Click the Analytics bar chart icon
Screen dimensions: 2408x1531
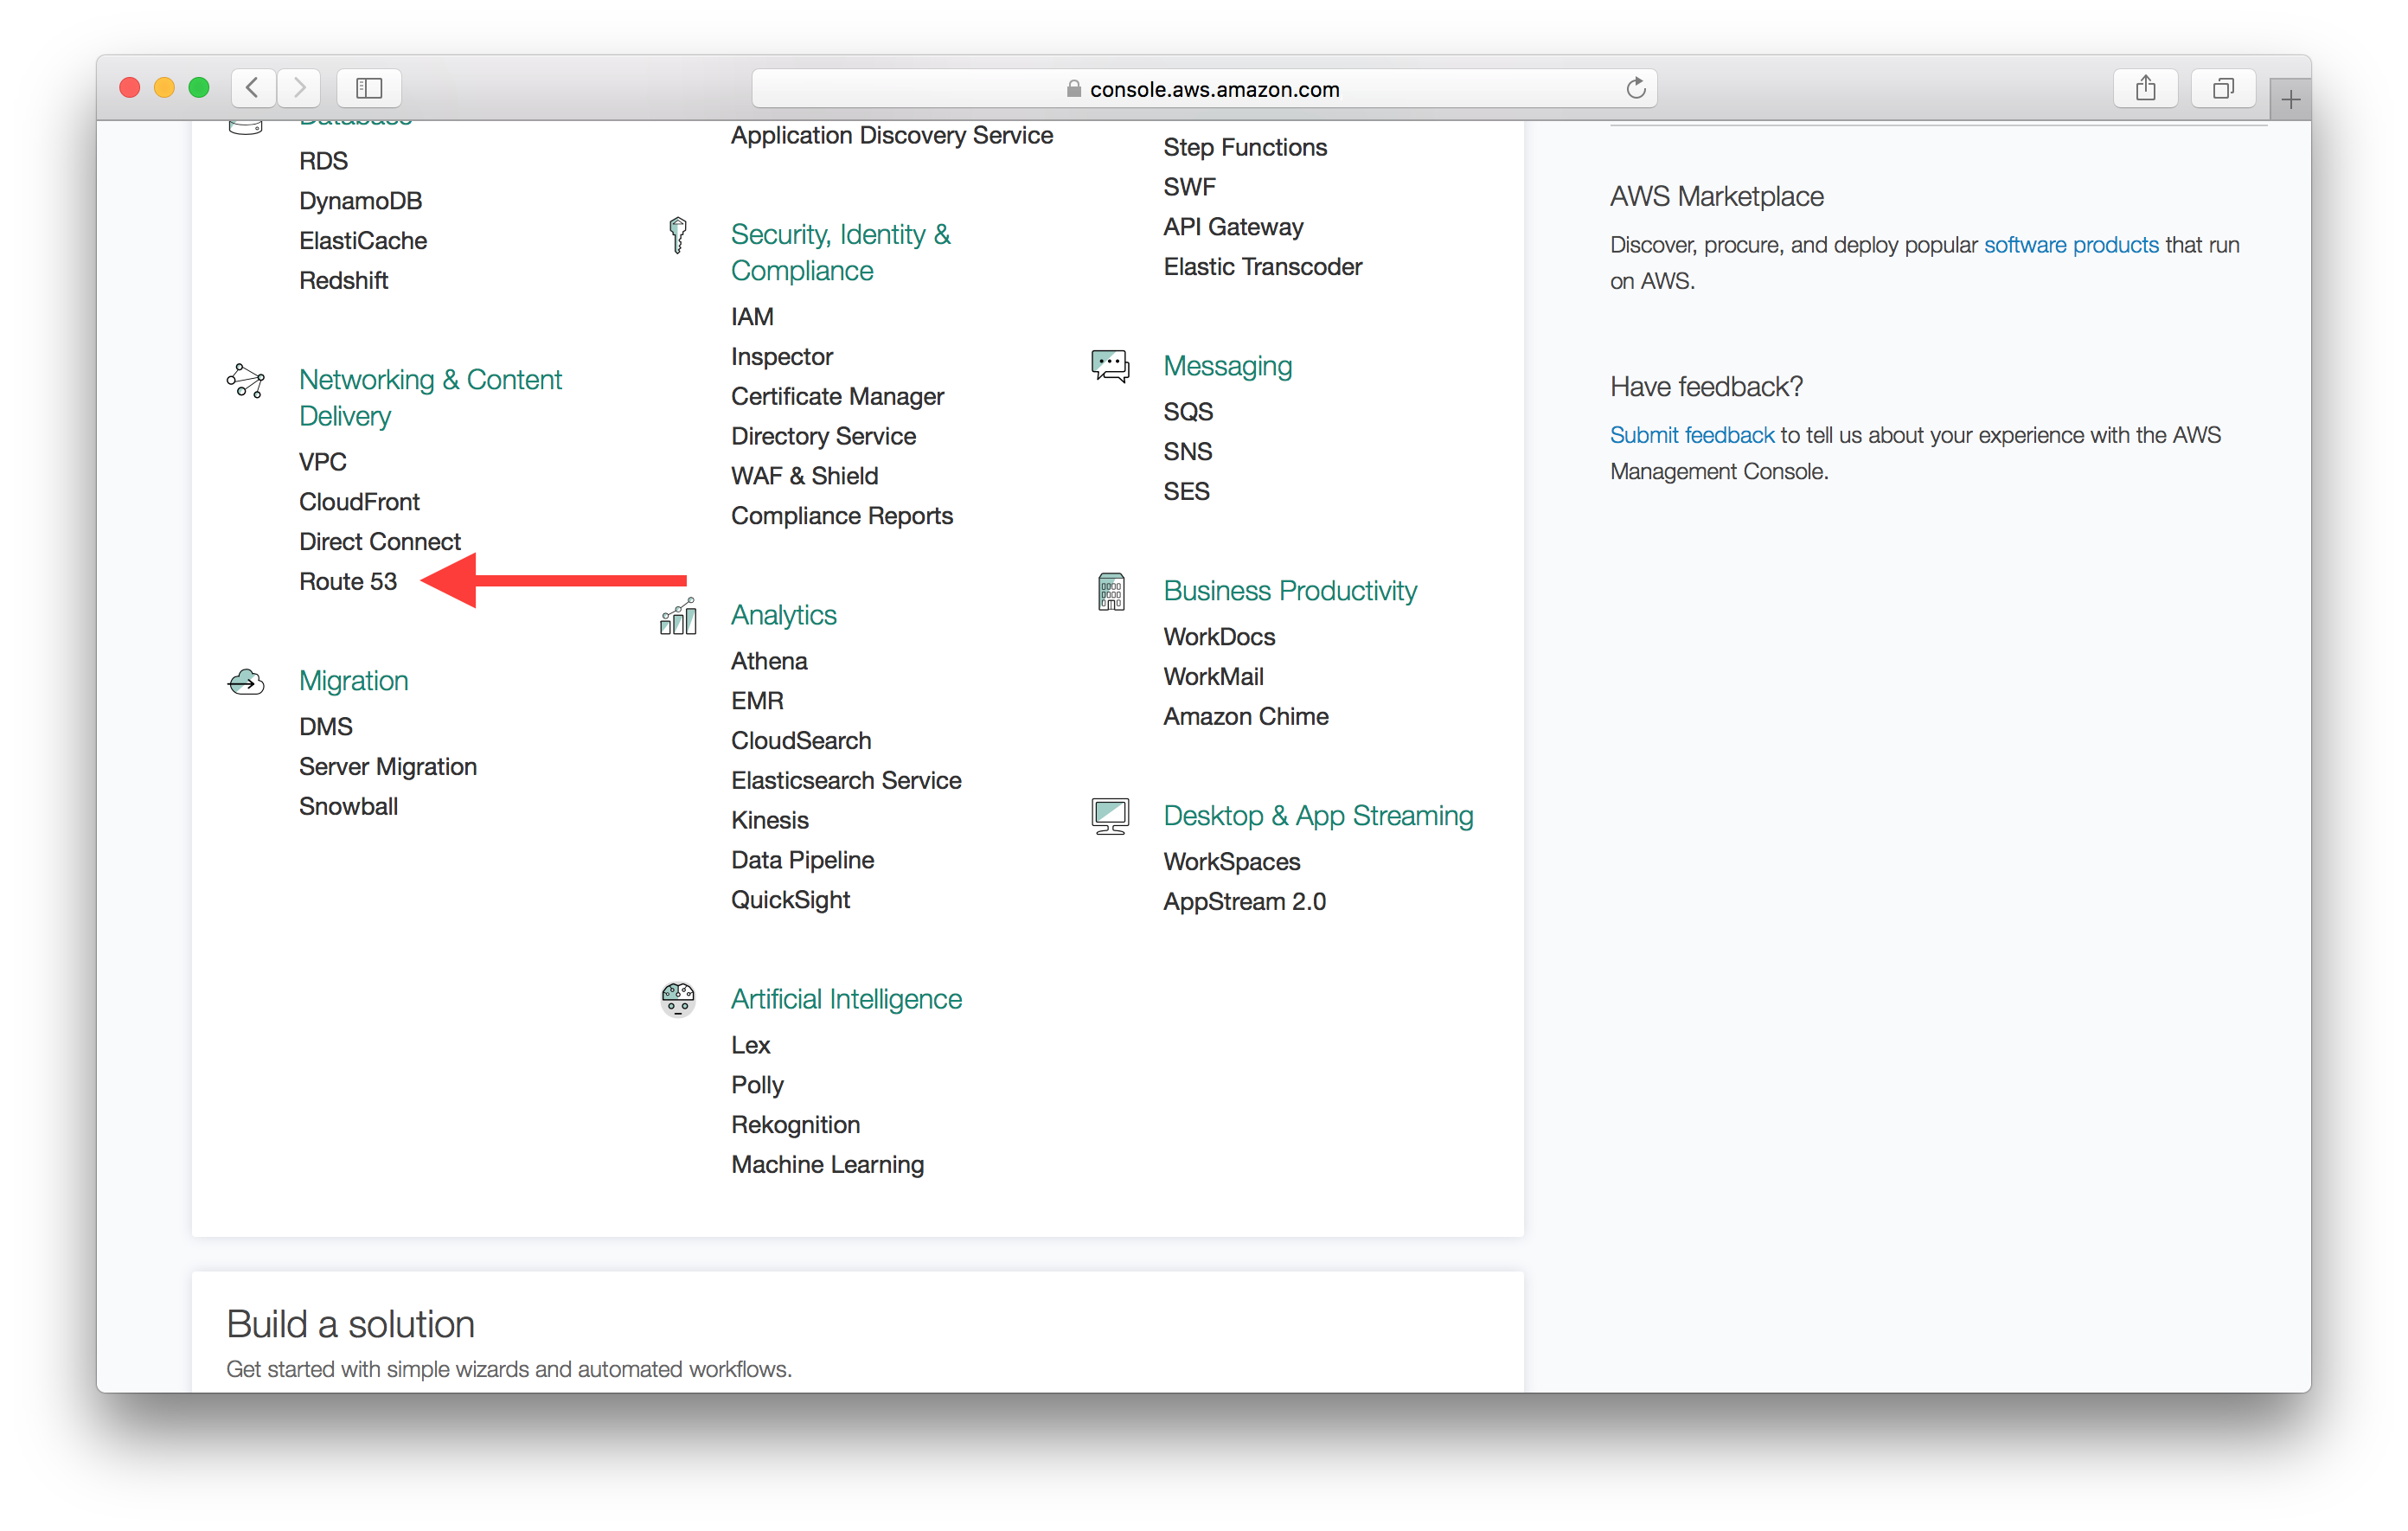coord(678,617)
